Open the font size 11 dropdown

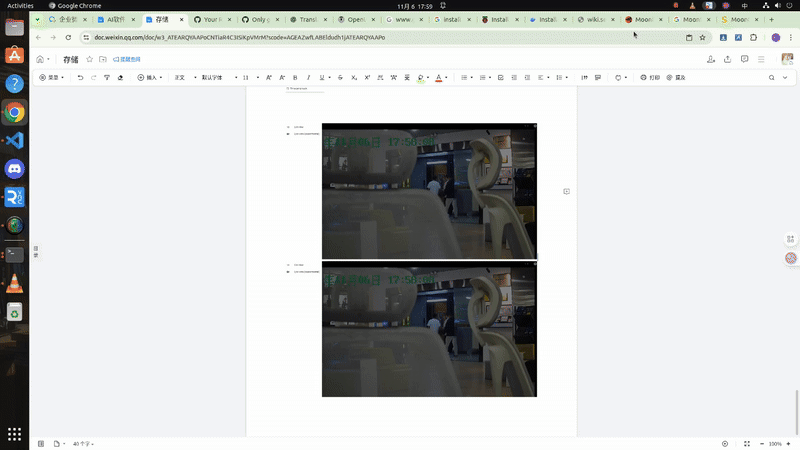248,77
